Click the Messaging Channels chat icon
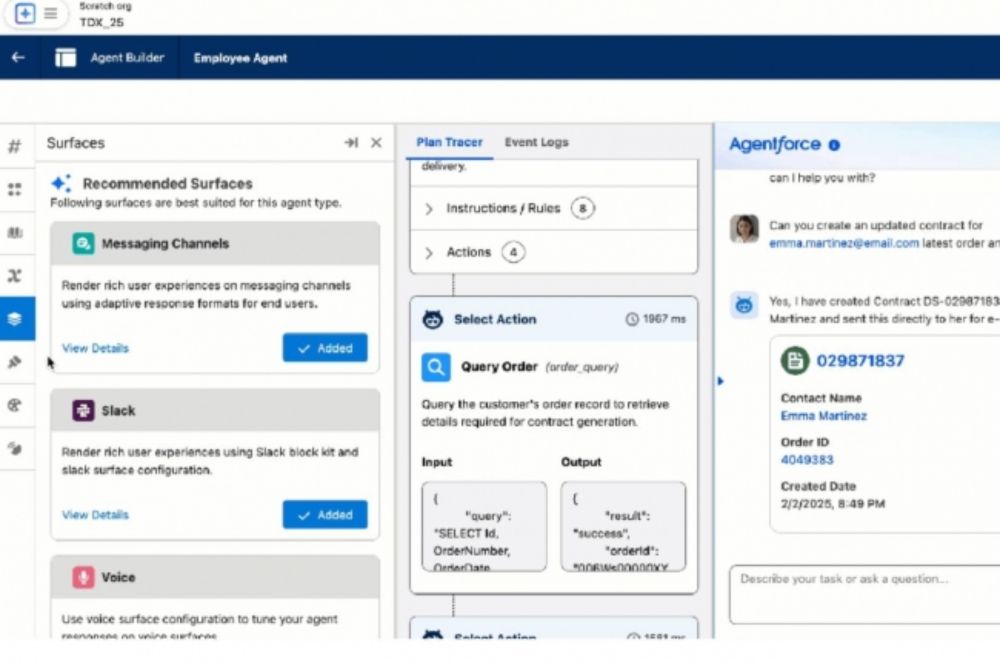The image size is (1000, 666). pyautogui.click(x=83, y=243)
